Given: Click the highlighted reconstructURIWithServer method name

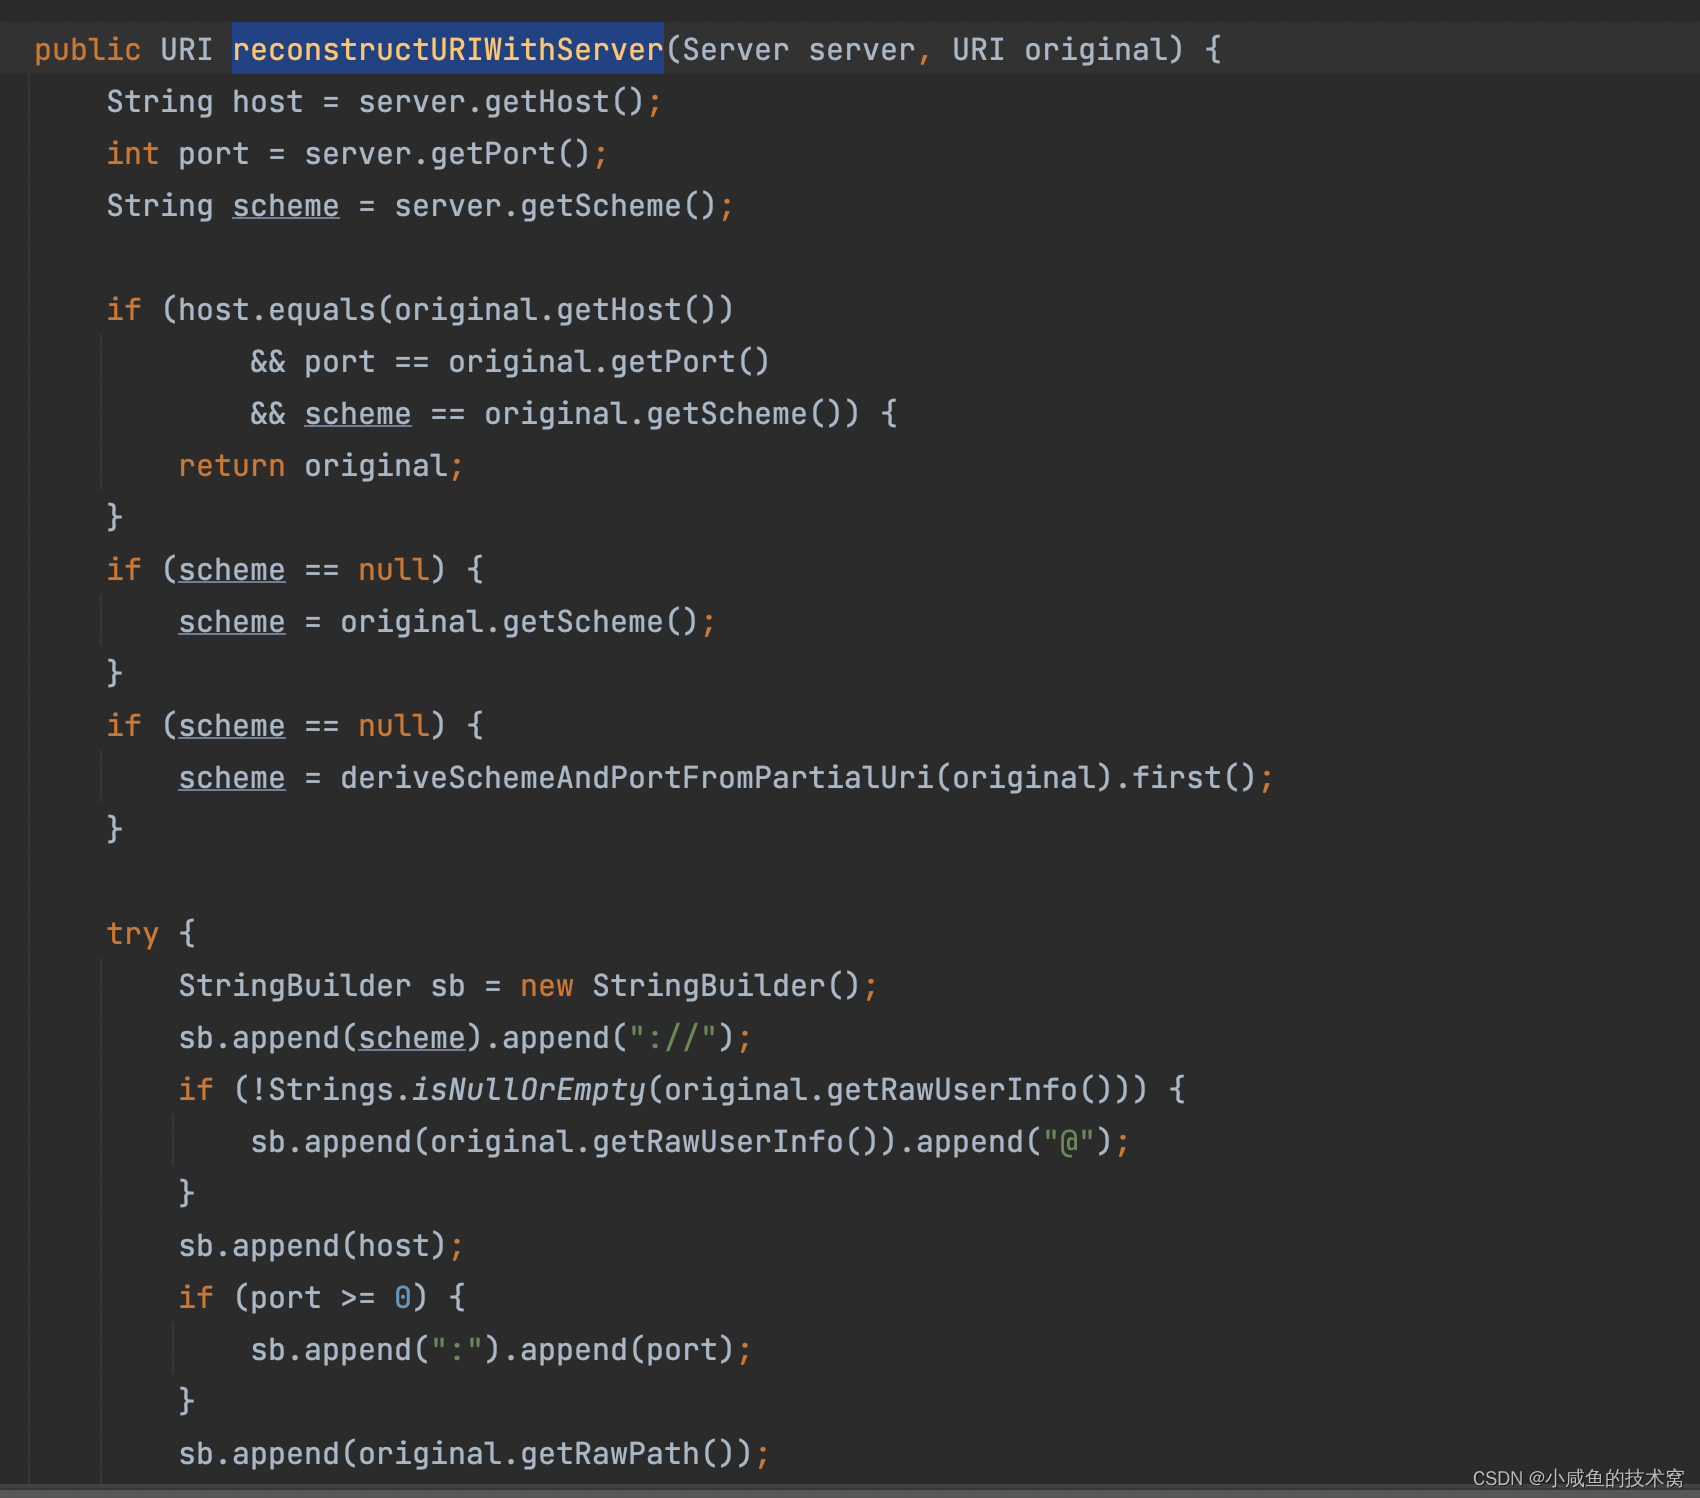Looking at the screenshot, I should (448, 49).
